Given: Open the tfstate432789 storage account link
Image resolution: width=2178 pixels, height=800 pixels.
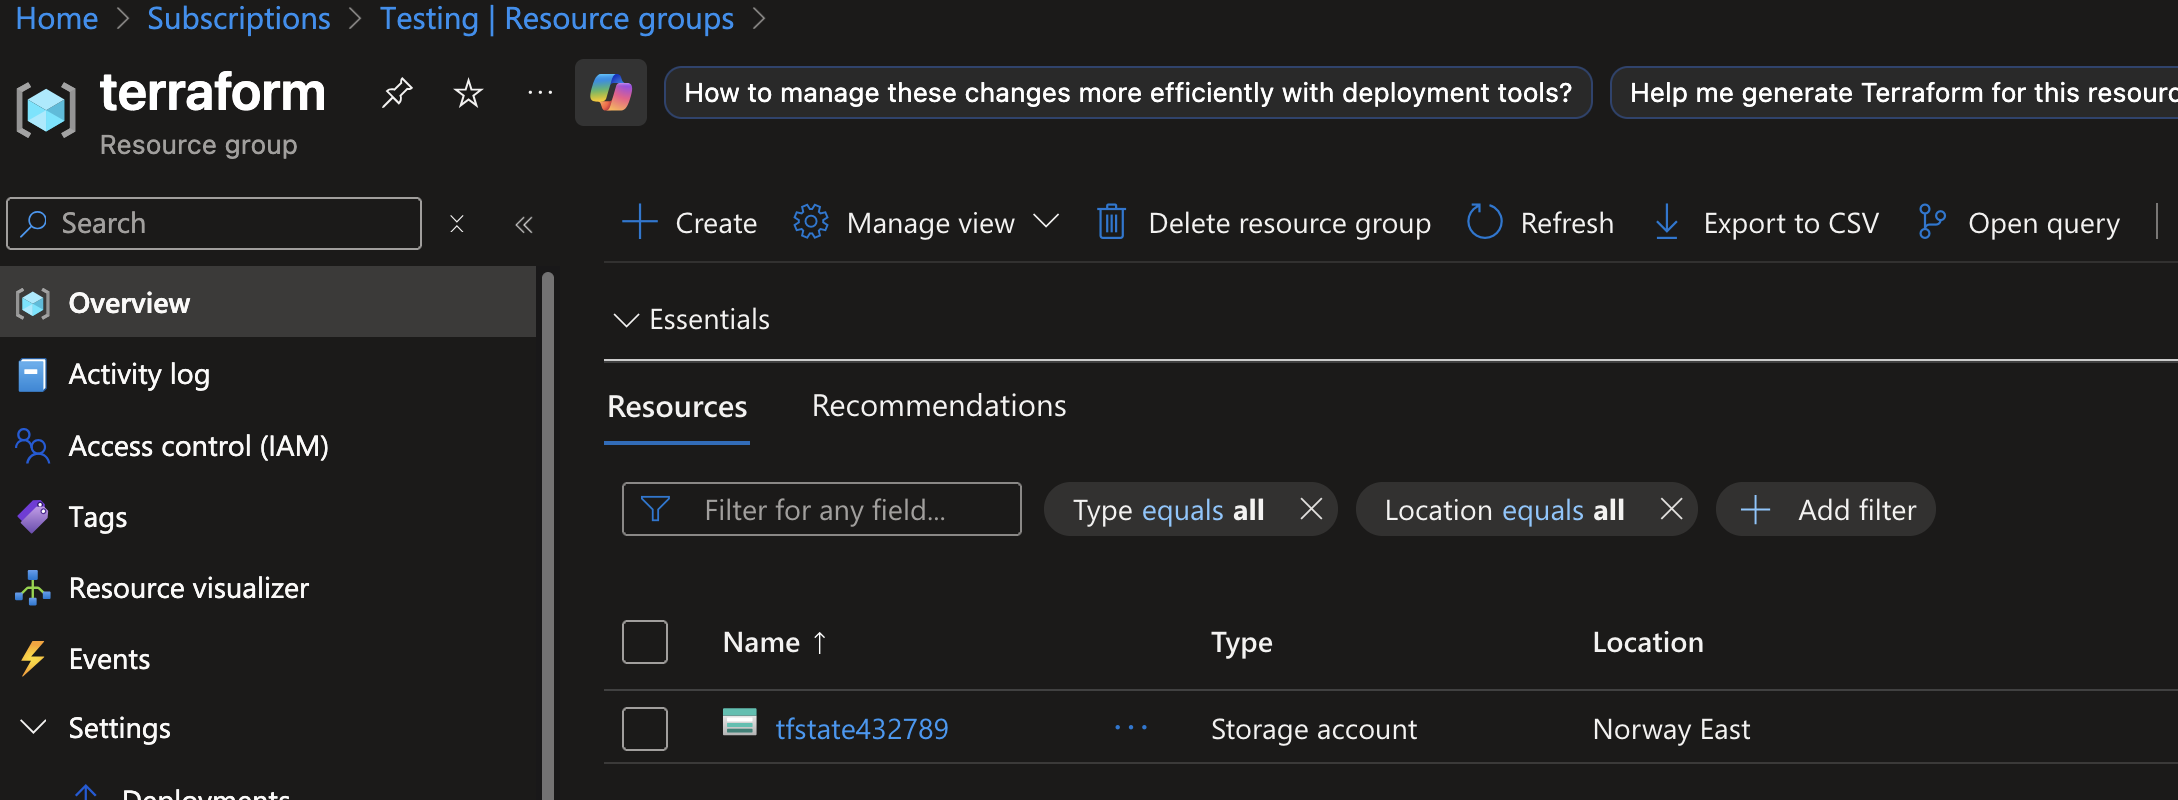Looking at the screenshot, I should pyautogui.click(x=861, y=729).
